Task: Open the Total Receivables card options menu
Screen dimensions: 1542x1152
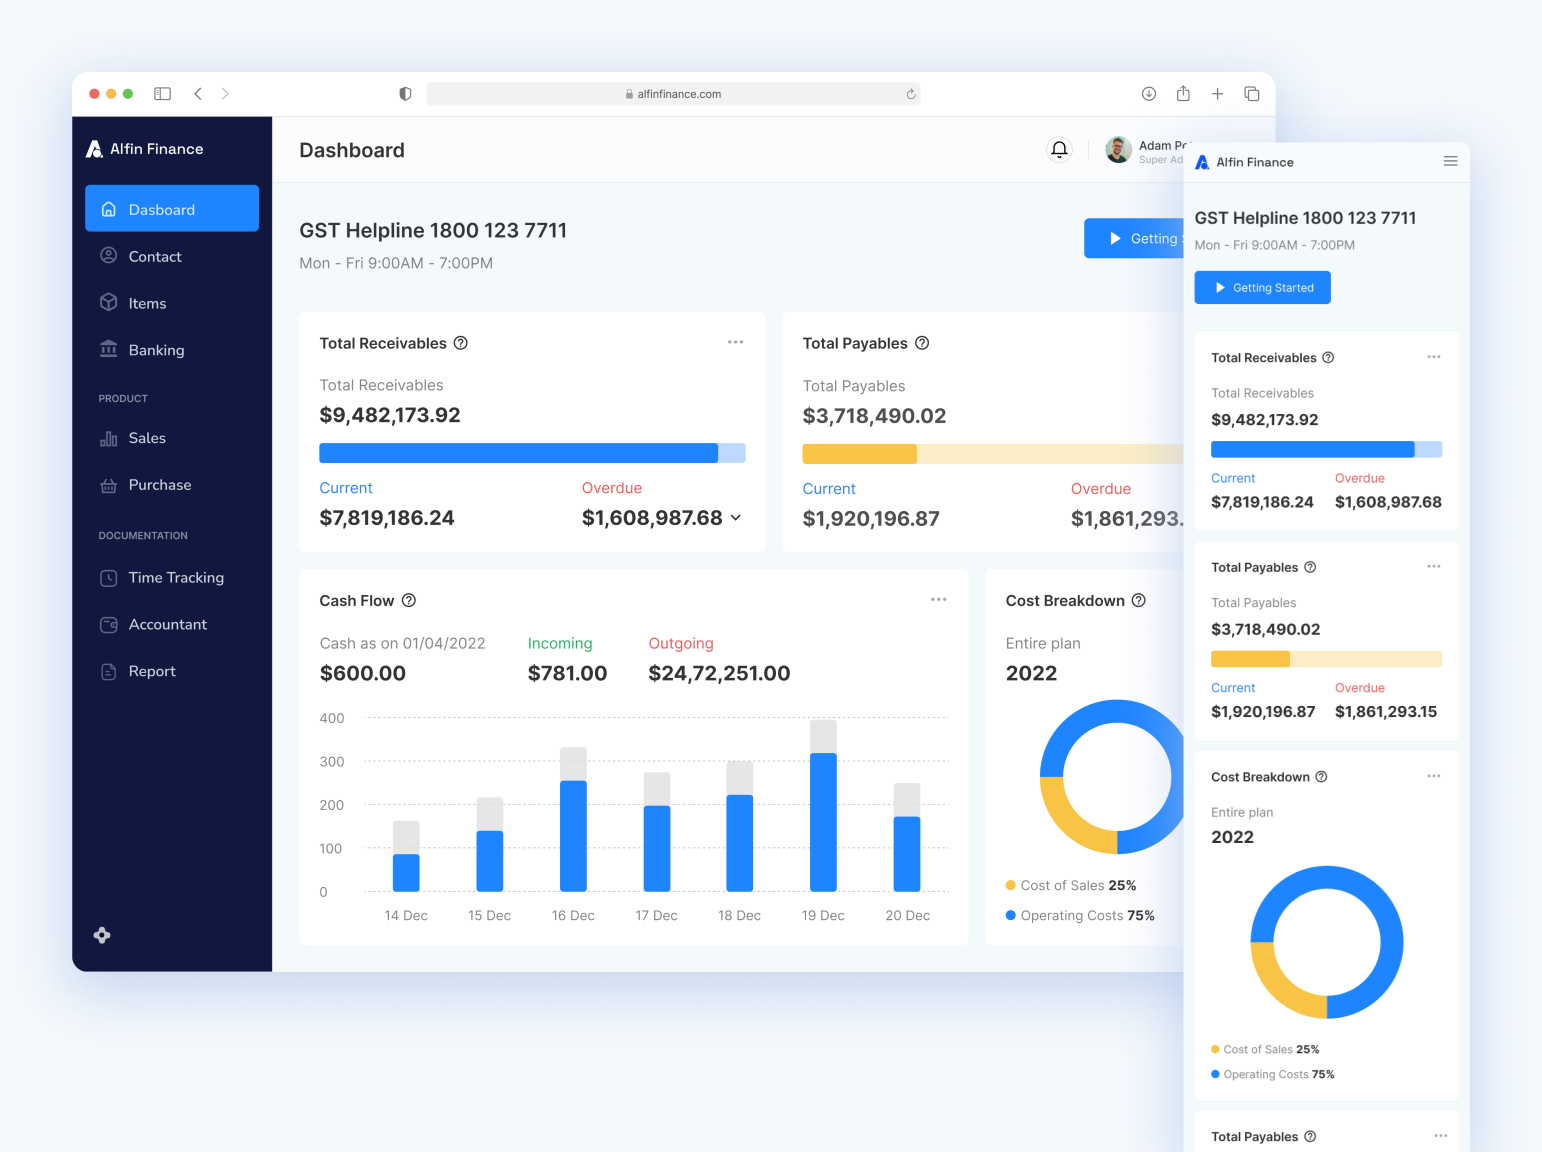Action: pyautogui.click(x=735, y=342)
